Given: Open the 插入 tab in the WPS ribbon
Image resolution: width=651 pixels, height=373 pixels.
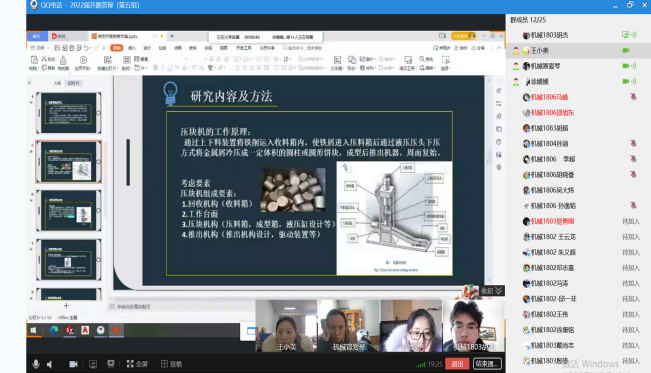Looking at the screenshot, I should (132, 48).
